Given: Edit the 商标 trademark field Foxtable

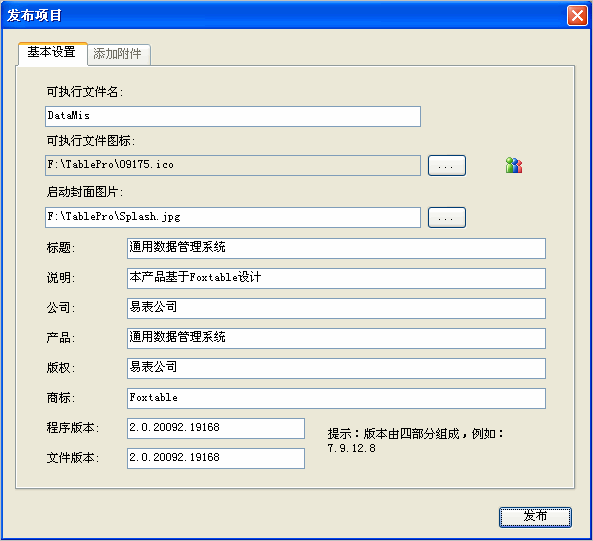Looking at the screenshot, I should click(x=336, y=398).
